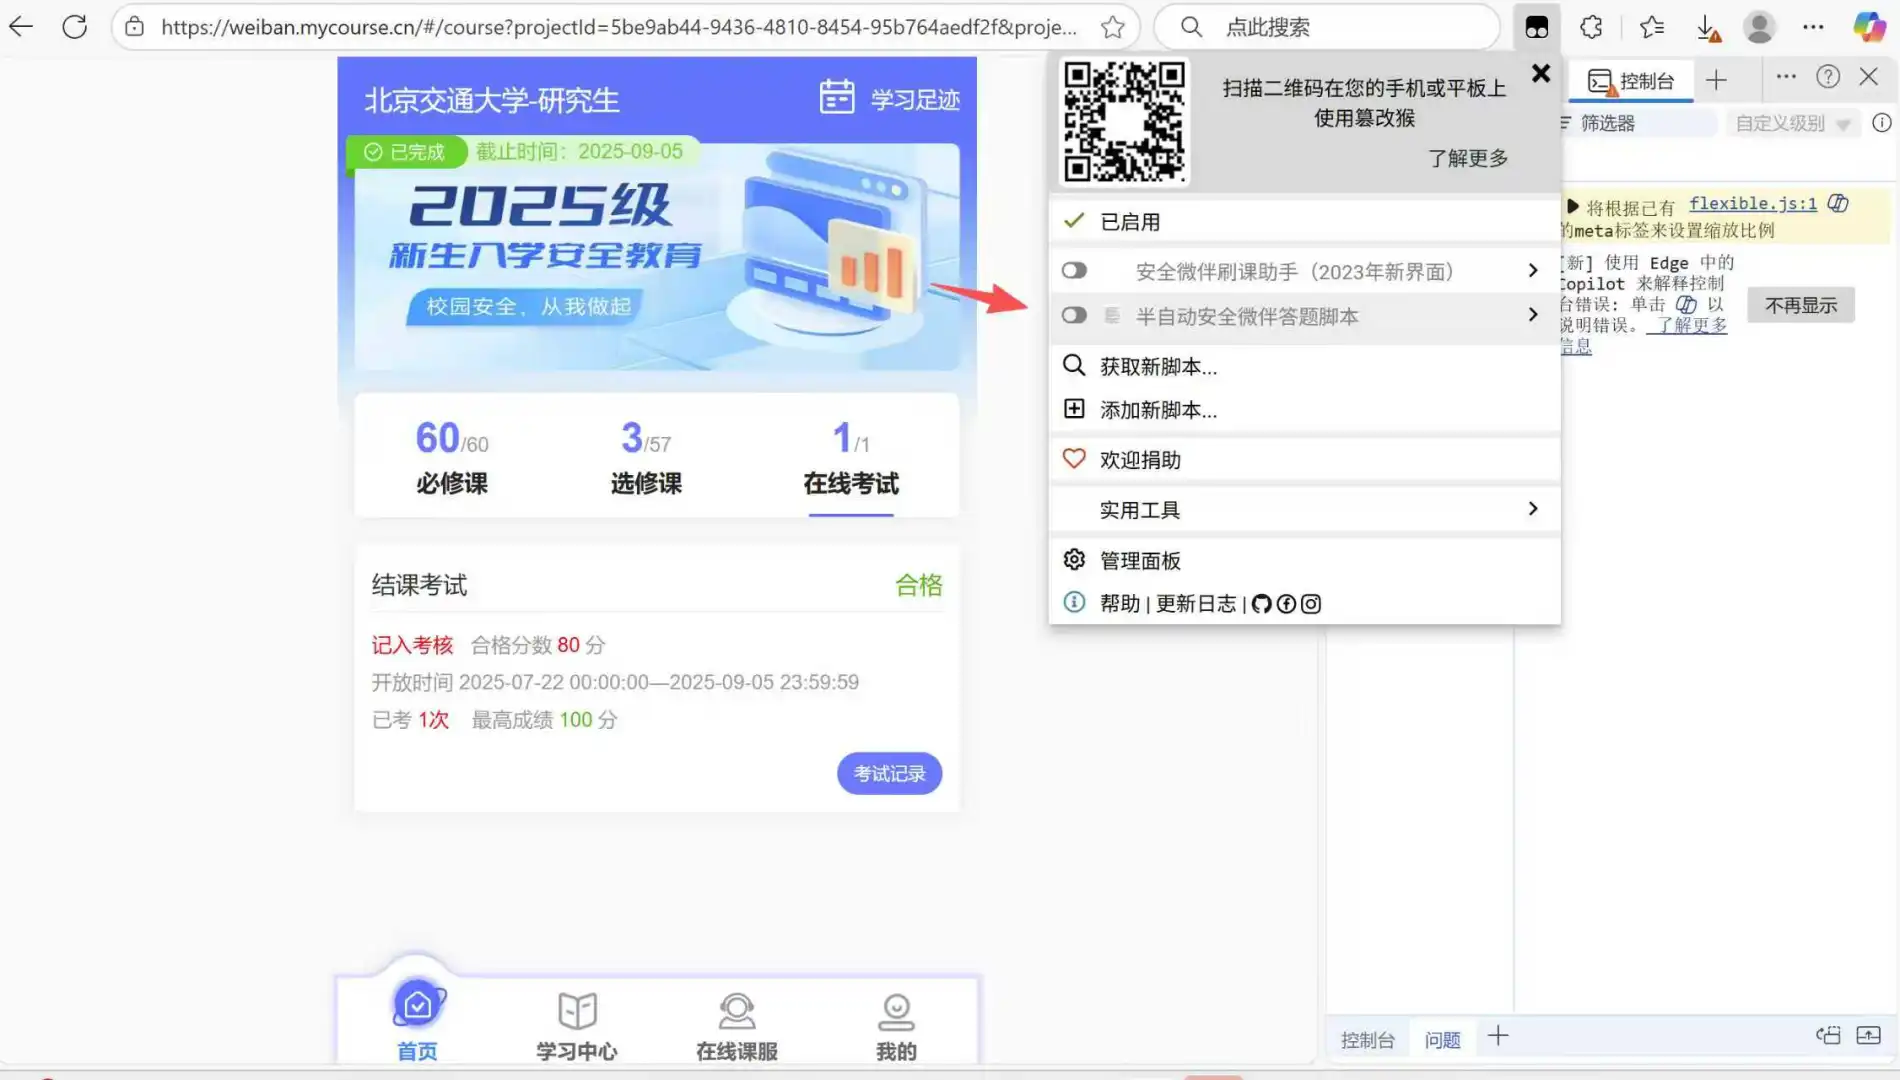Expand the 半自动安全微伴答题脚本 submenu chevron
The width and height of the screenshot is (1900, 1080).
click(x=1532, y=315)
